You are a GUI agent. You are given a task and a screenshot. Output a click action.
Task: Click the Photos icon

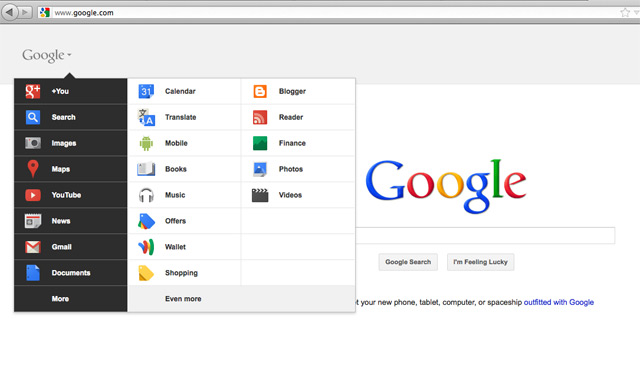coord(260,169)
